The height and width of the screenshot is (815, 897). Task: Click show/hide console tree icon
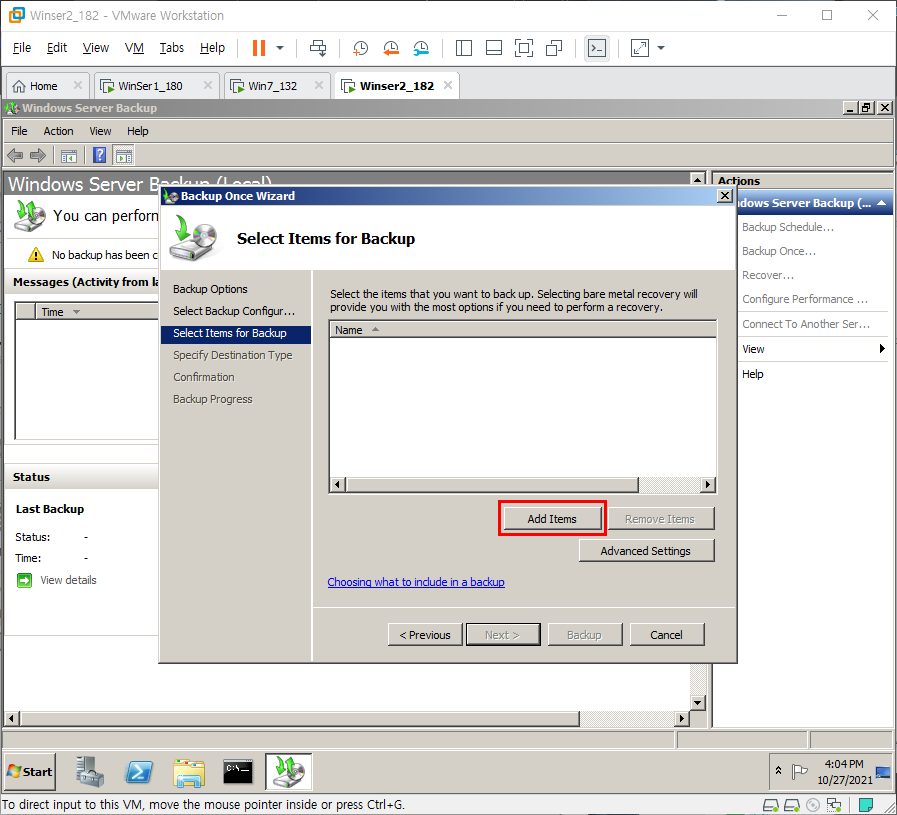tap(69, 155)
